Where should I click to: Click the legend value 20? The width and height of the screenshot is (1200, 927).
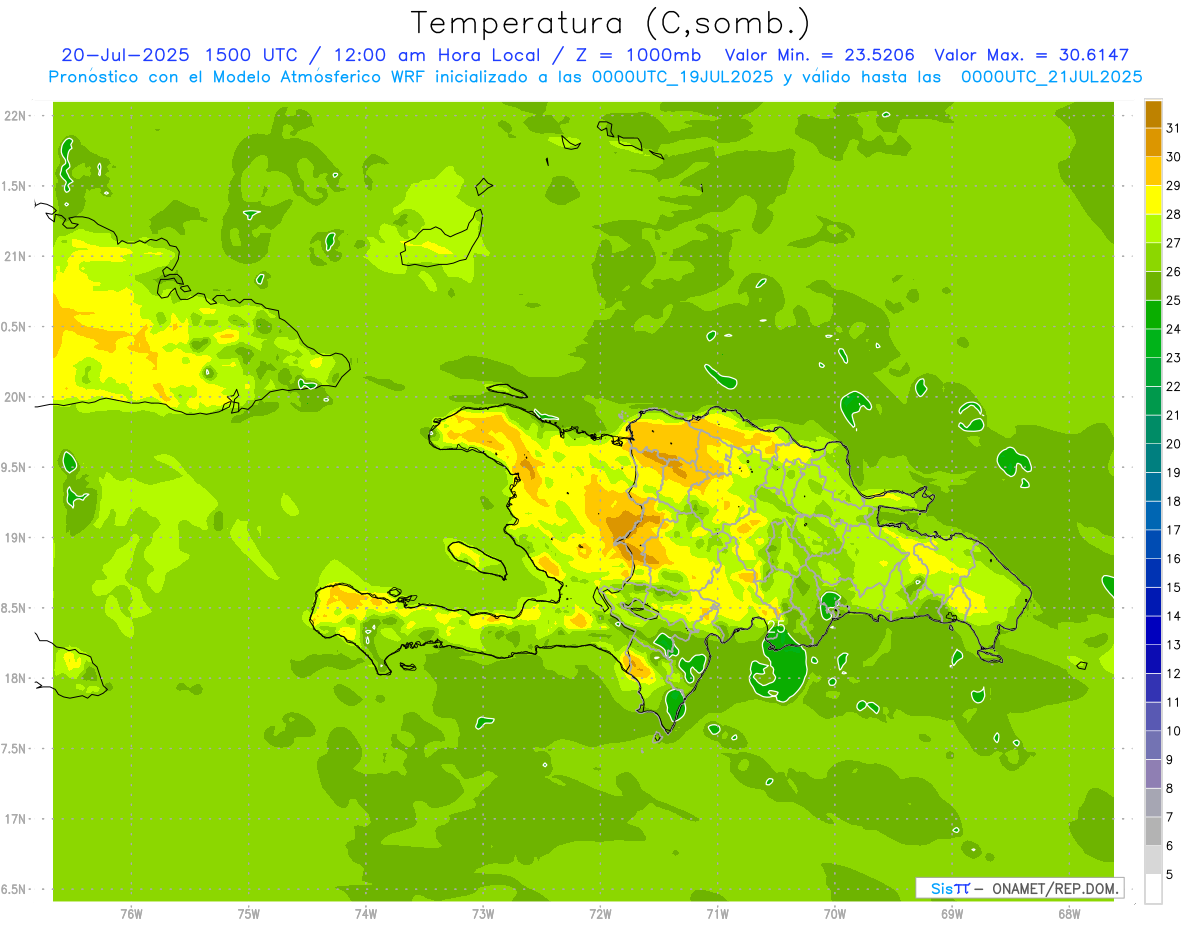(x=1174, y=444)
